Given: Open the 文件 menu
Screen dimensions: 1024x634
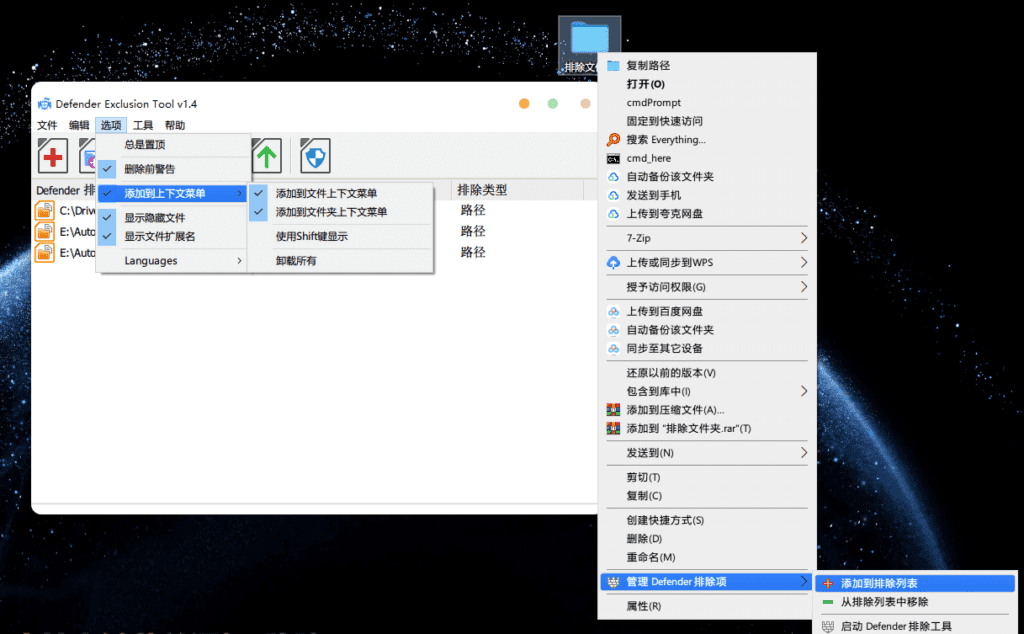Looking at the screenshot, I should pos(47,125).
